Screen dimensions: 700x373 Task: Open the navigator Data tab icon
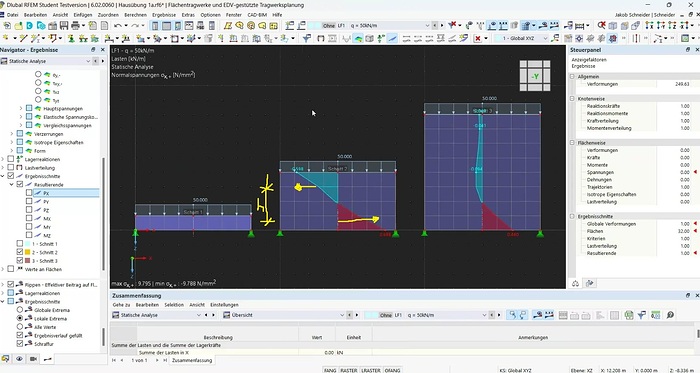click(x=6, y=359)
